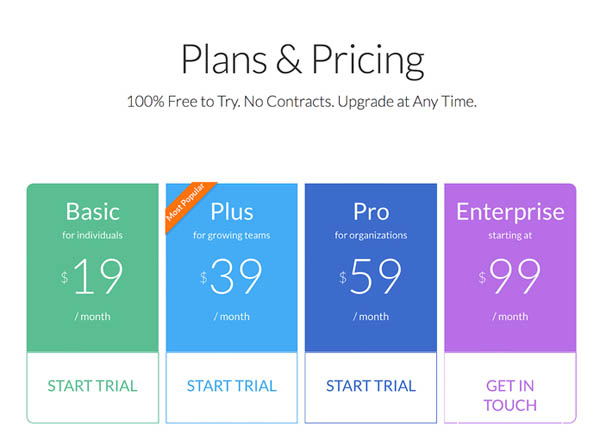The image size is (600, 440).
Task: Start trial for the Pro plan
Action: coord(371,387)
